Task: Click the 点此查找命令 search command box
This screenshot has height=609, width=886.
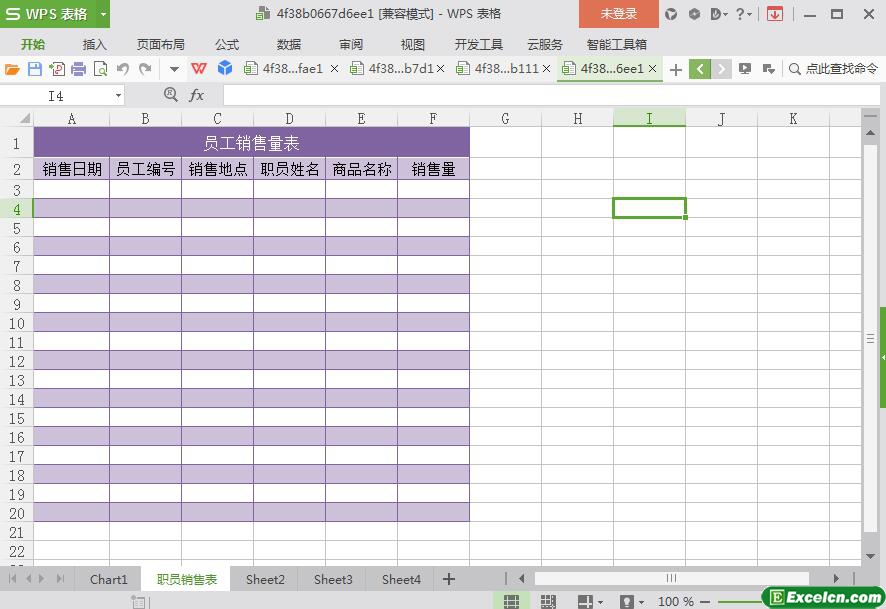Action: click(x=832, y=69)
